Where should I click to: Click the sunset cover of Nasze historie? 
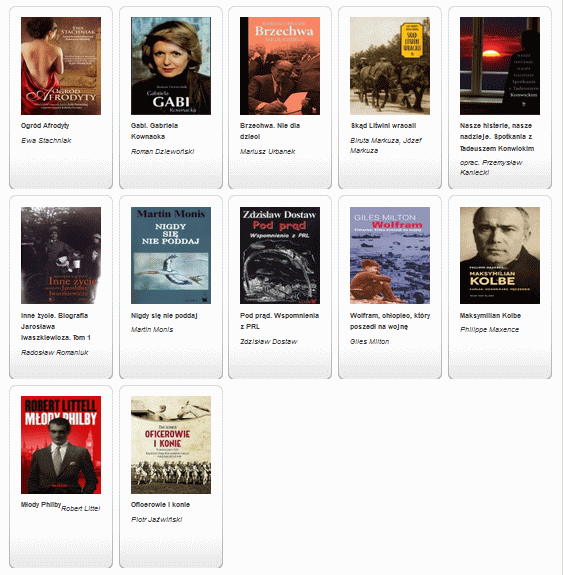point(500,66)
